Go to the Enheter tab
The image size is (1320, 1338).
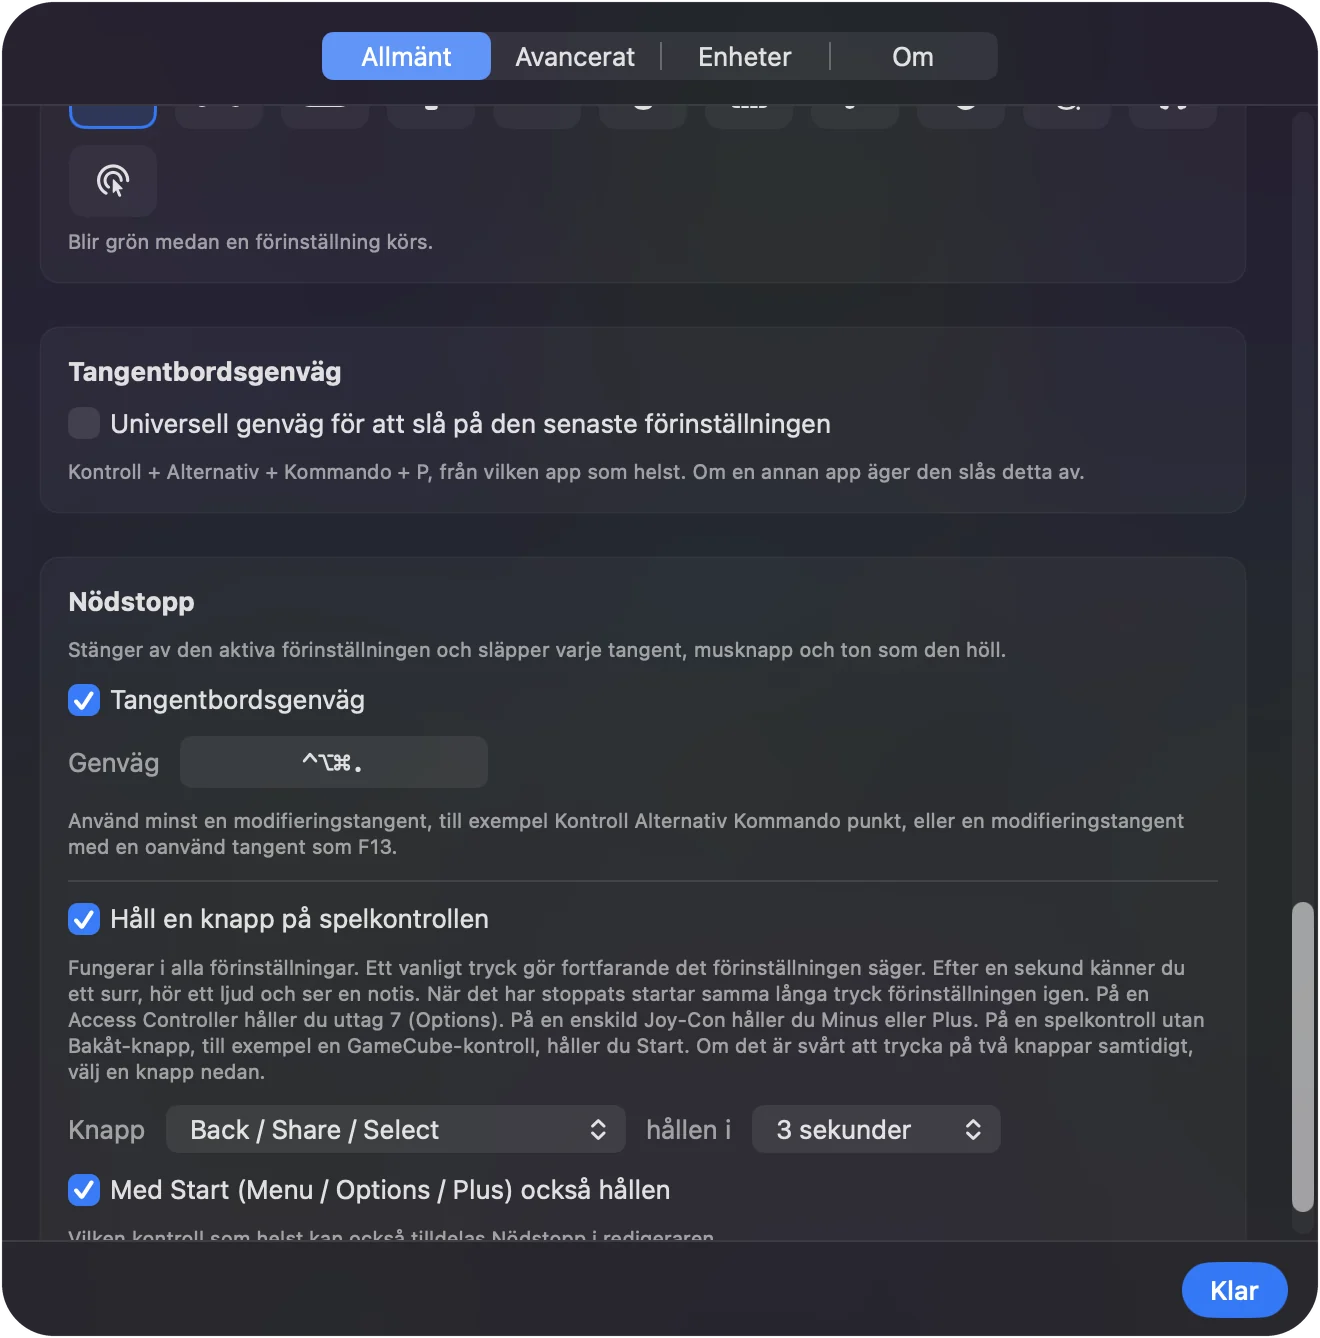point(745,57)
